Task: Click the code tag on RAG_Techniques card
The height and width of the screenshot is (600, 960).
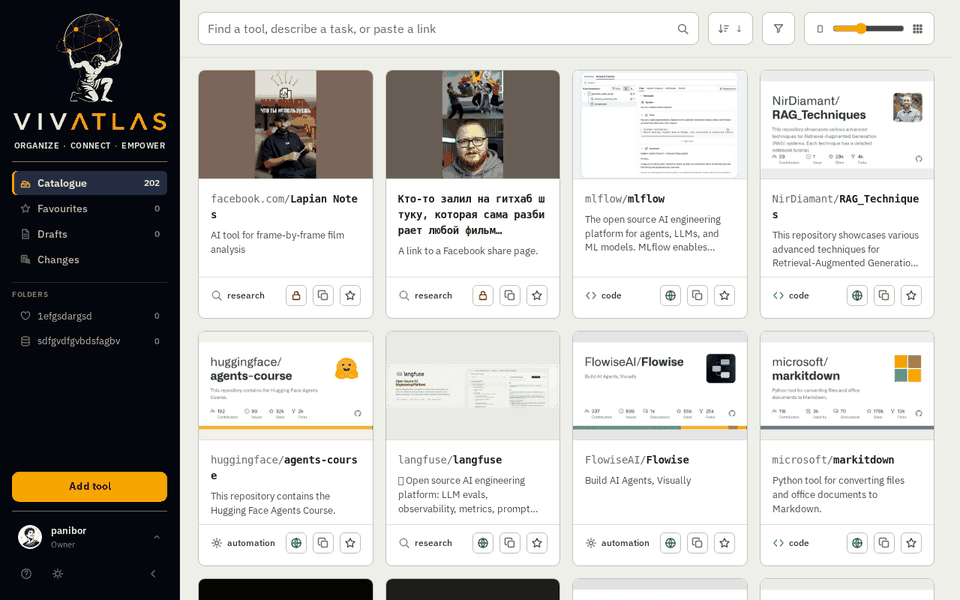Action: tap(790, 295)
